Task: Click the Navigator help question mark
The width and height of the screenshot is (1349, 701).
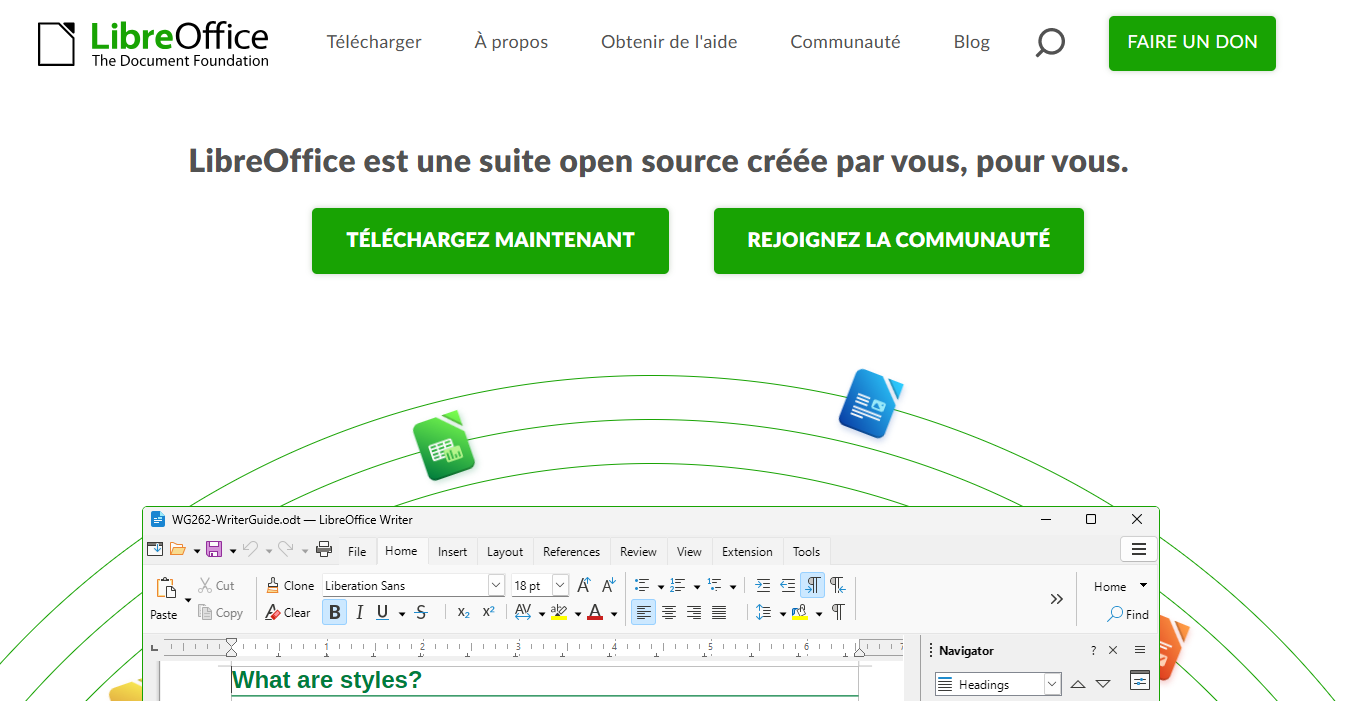Action: pyautogui.click(x=1093, y=650)
